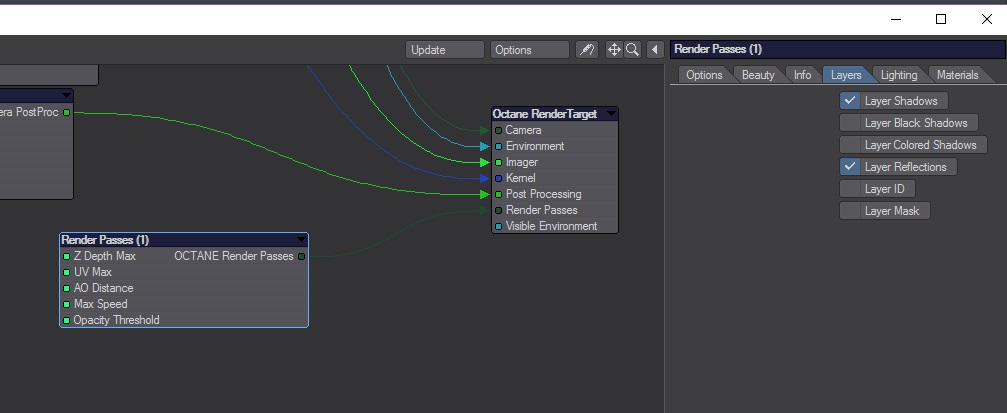The image size is (1007, 413).
Task: Click the UV Max input connector
Action: (x=67, y=272)
